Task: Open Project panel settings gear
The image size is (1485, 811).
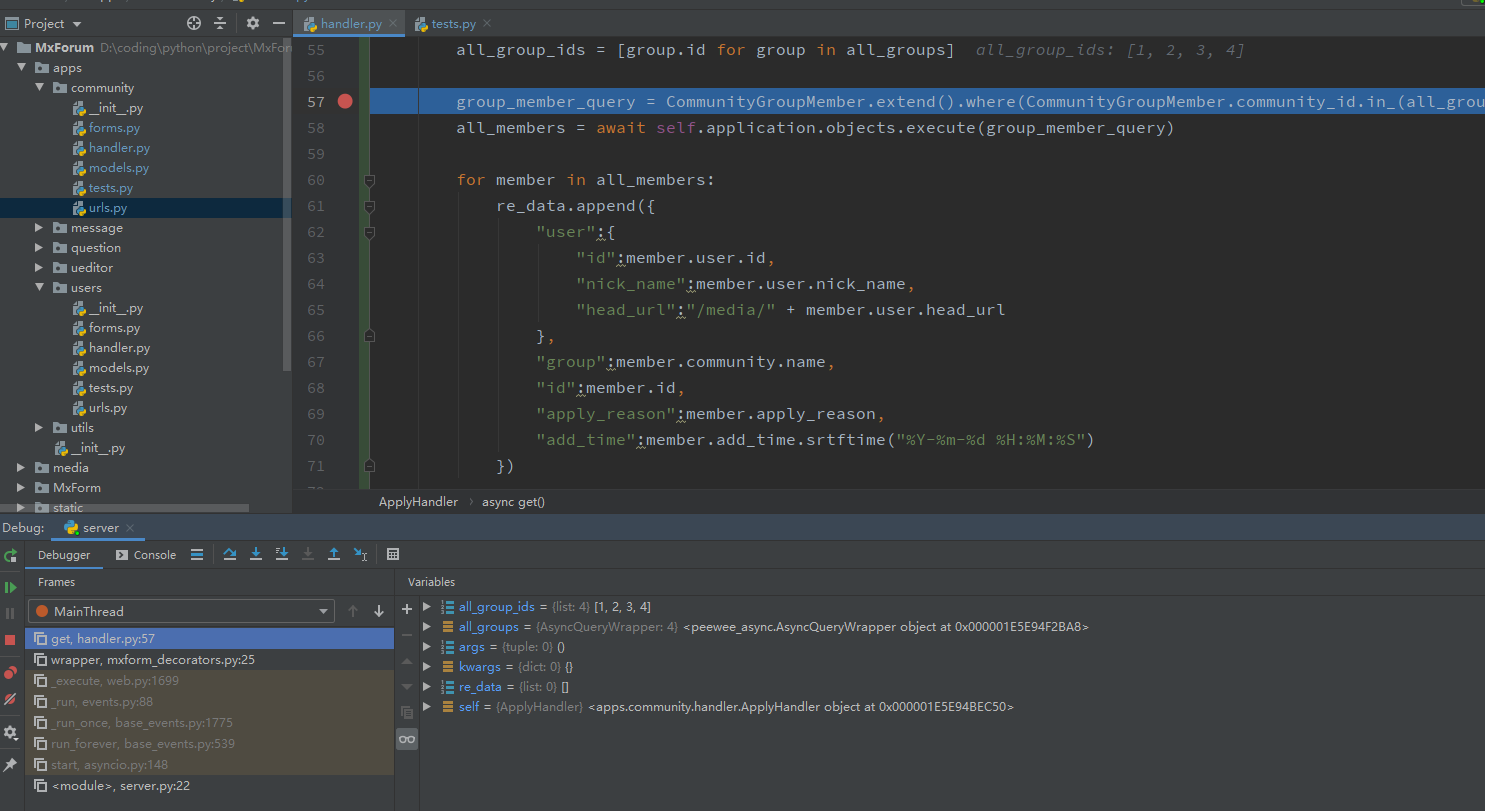Action: (x=253, y=23)
